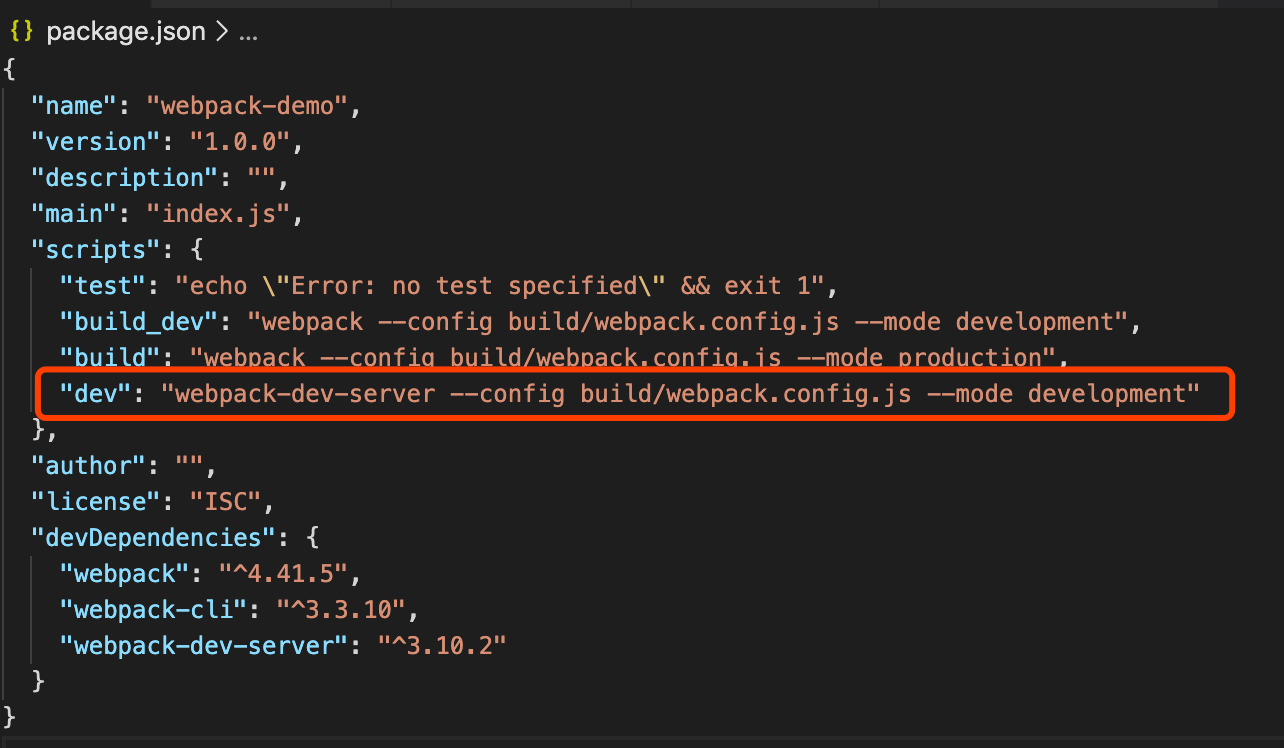Select the webpack-dev-server command string
The image size is (1284, 748).
[679, 393]
